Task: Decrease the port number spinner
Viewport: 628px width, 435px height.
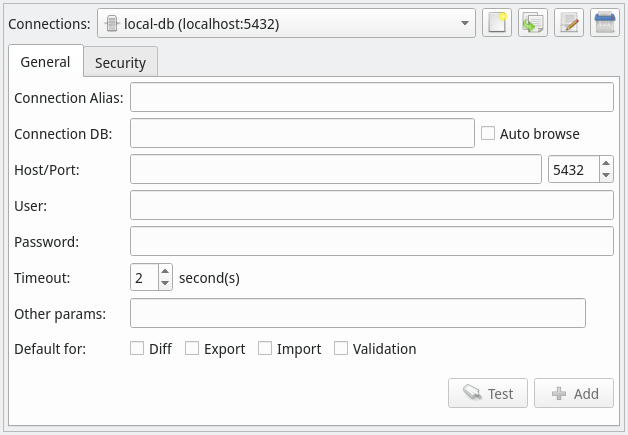Action: pos(606,175)
